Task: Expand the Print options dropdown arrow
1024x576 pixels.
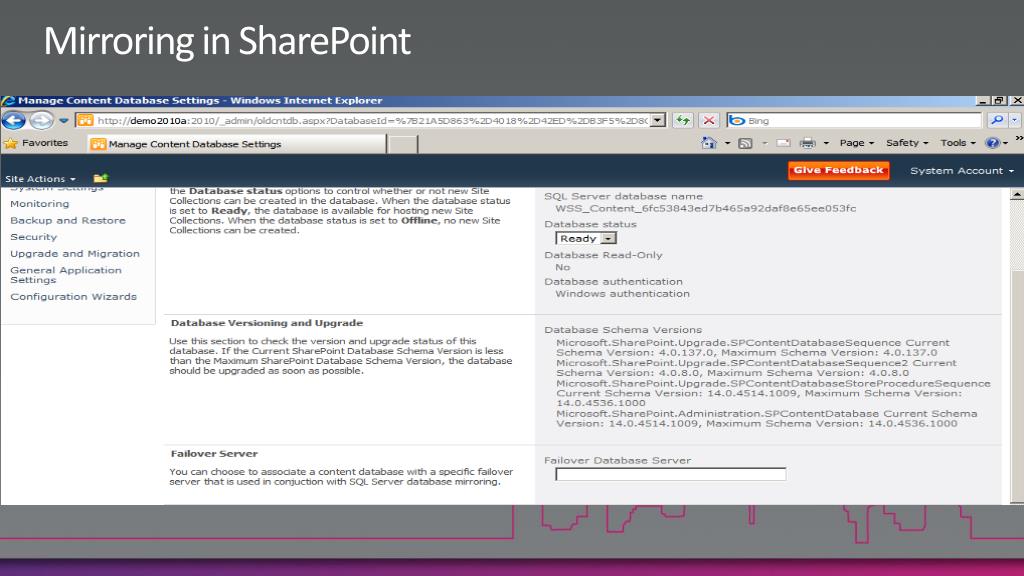Action: [826, 143]
